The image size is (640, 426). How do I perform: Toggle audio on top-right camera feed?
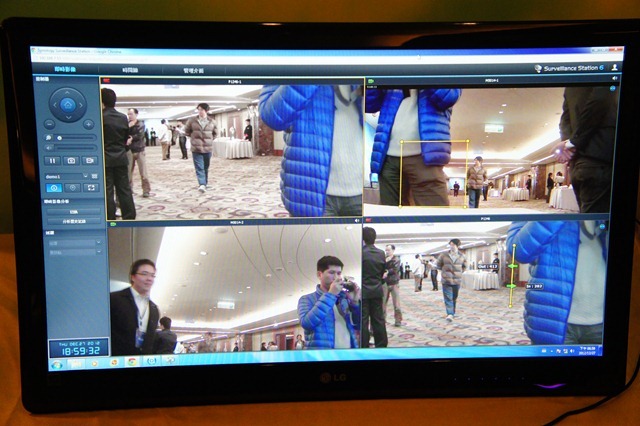pos(614,78)
